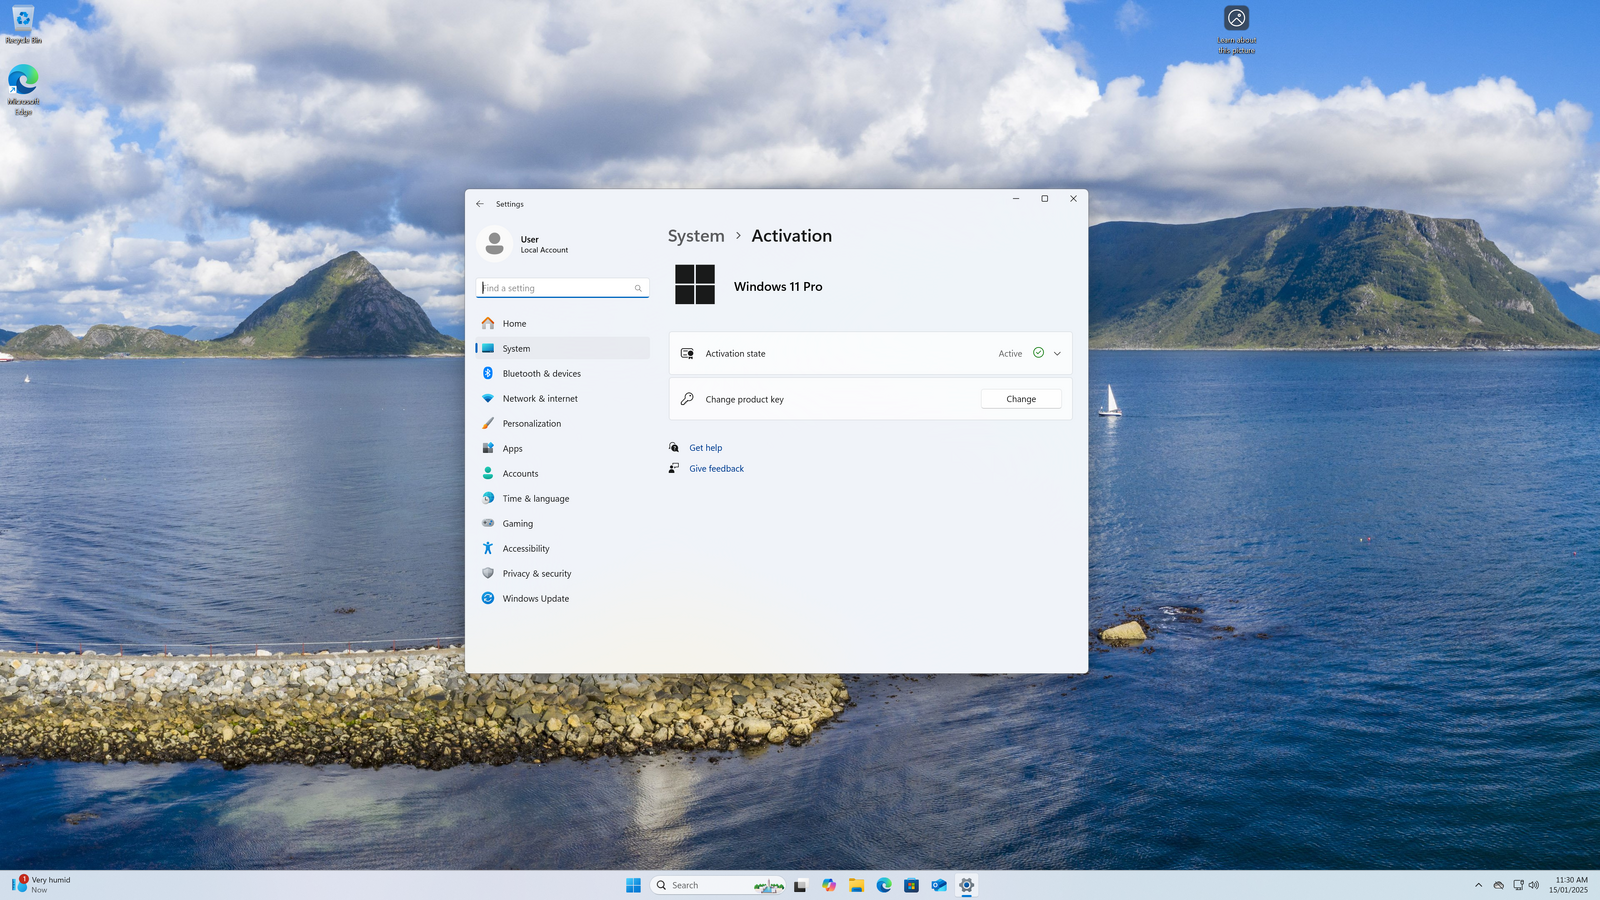This screenshot has height=900, width=1600.
Task: Click the Activation state certificate icon
Action: (687, 354)
